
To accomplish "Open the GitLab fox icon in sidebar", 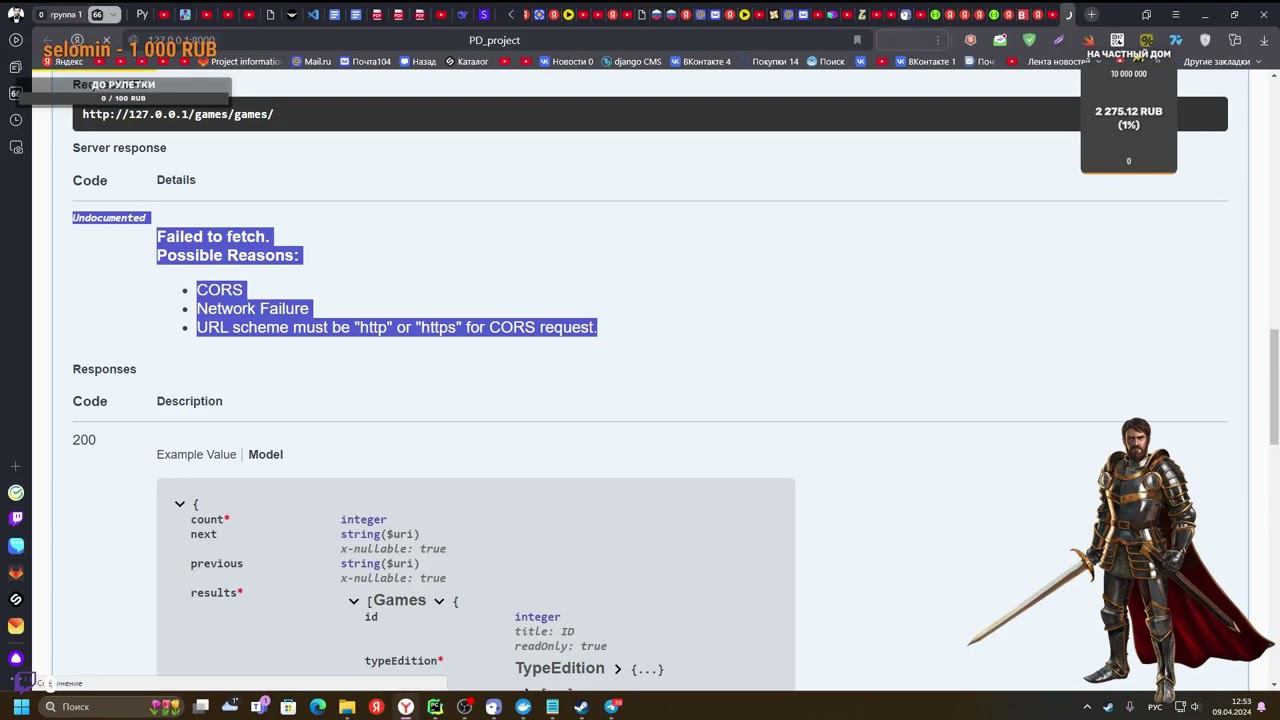I will point(16,573).
